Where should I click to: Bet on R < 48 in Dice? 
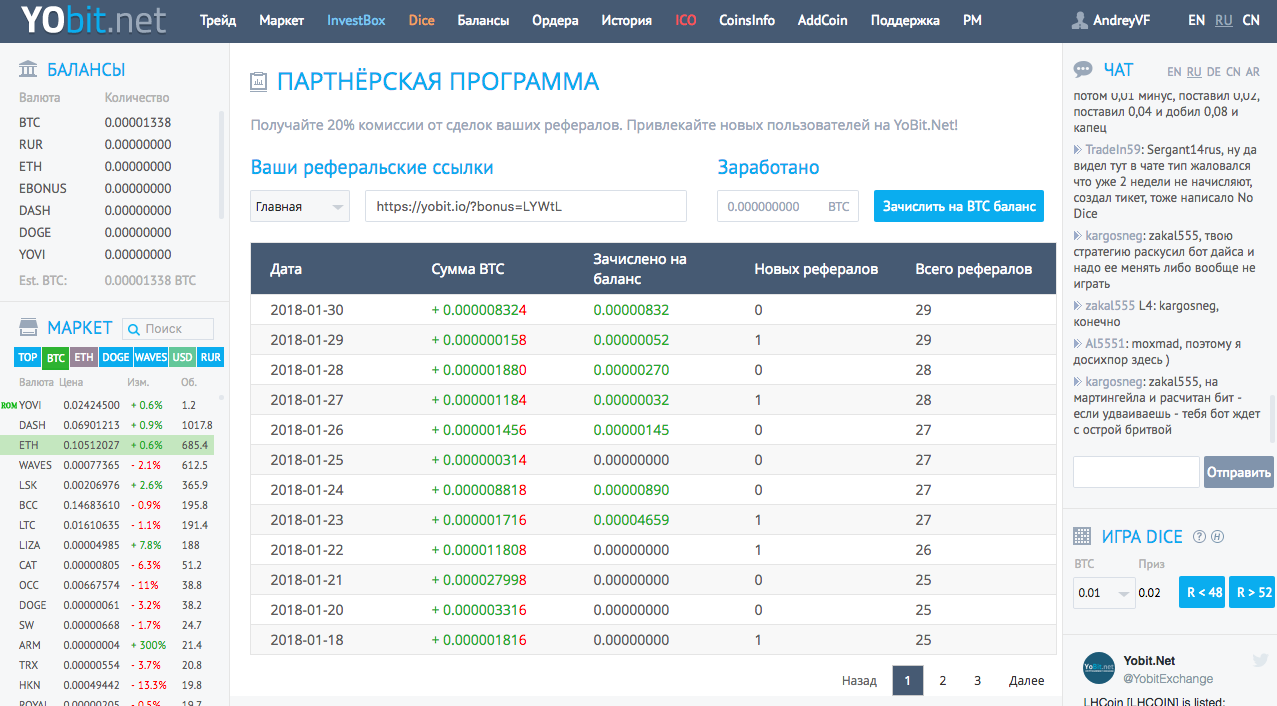(x=1202, y=593)
